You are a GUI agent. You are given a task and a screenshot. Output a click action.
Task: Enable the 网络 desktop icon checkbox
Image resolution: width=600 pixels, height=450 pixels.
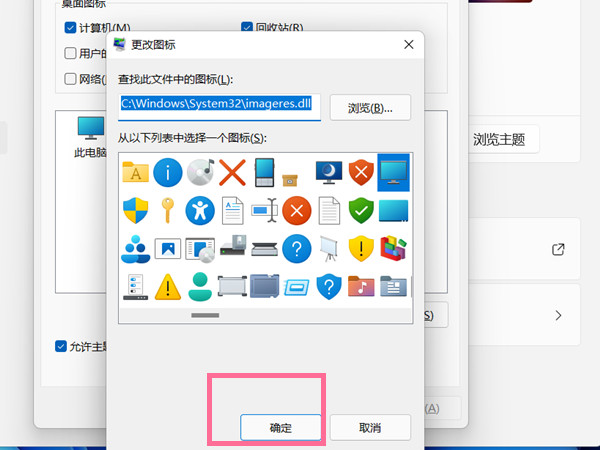70,79
